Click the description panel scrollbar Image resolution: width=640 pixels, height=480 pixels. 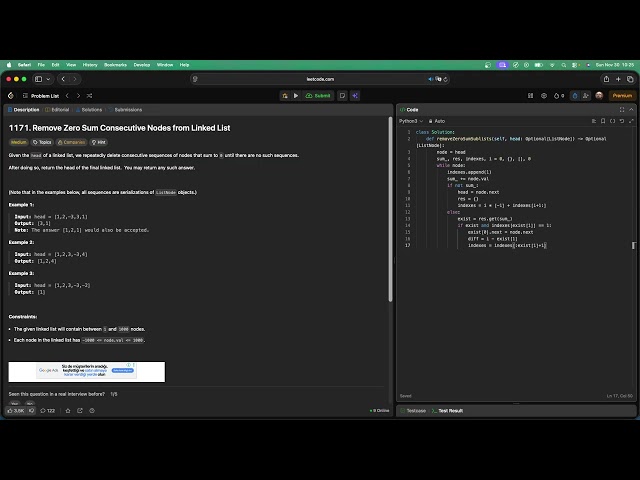point(390,209)
